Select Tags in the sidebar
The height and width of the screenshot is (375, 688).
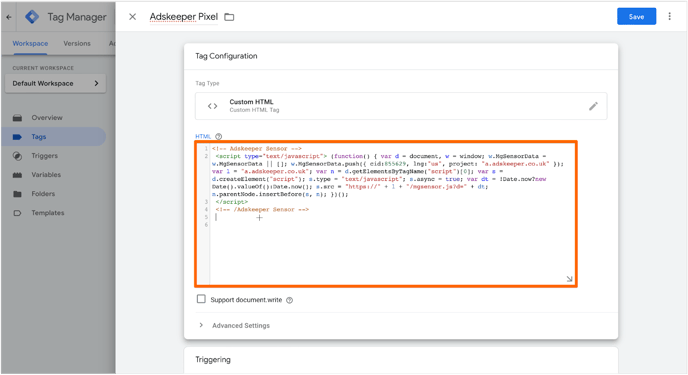tap(53, 137)
